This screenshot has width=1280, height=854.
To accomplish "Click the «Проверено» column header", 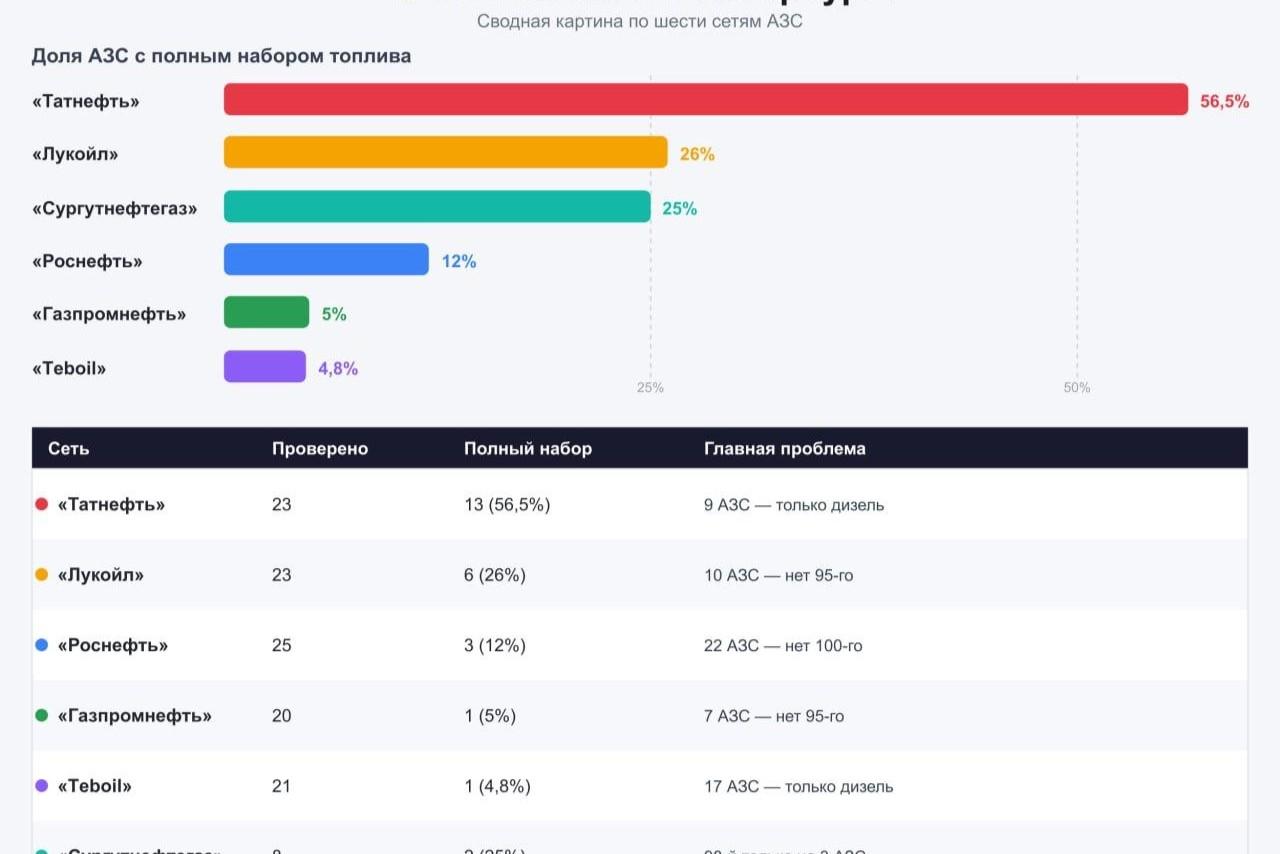I will [x=320, y=448].
